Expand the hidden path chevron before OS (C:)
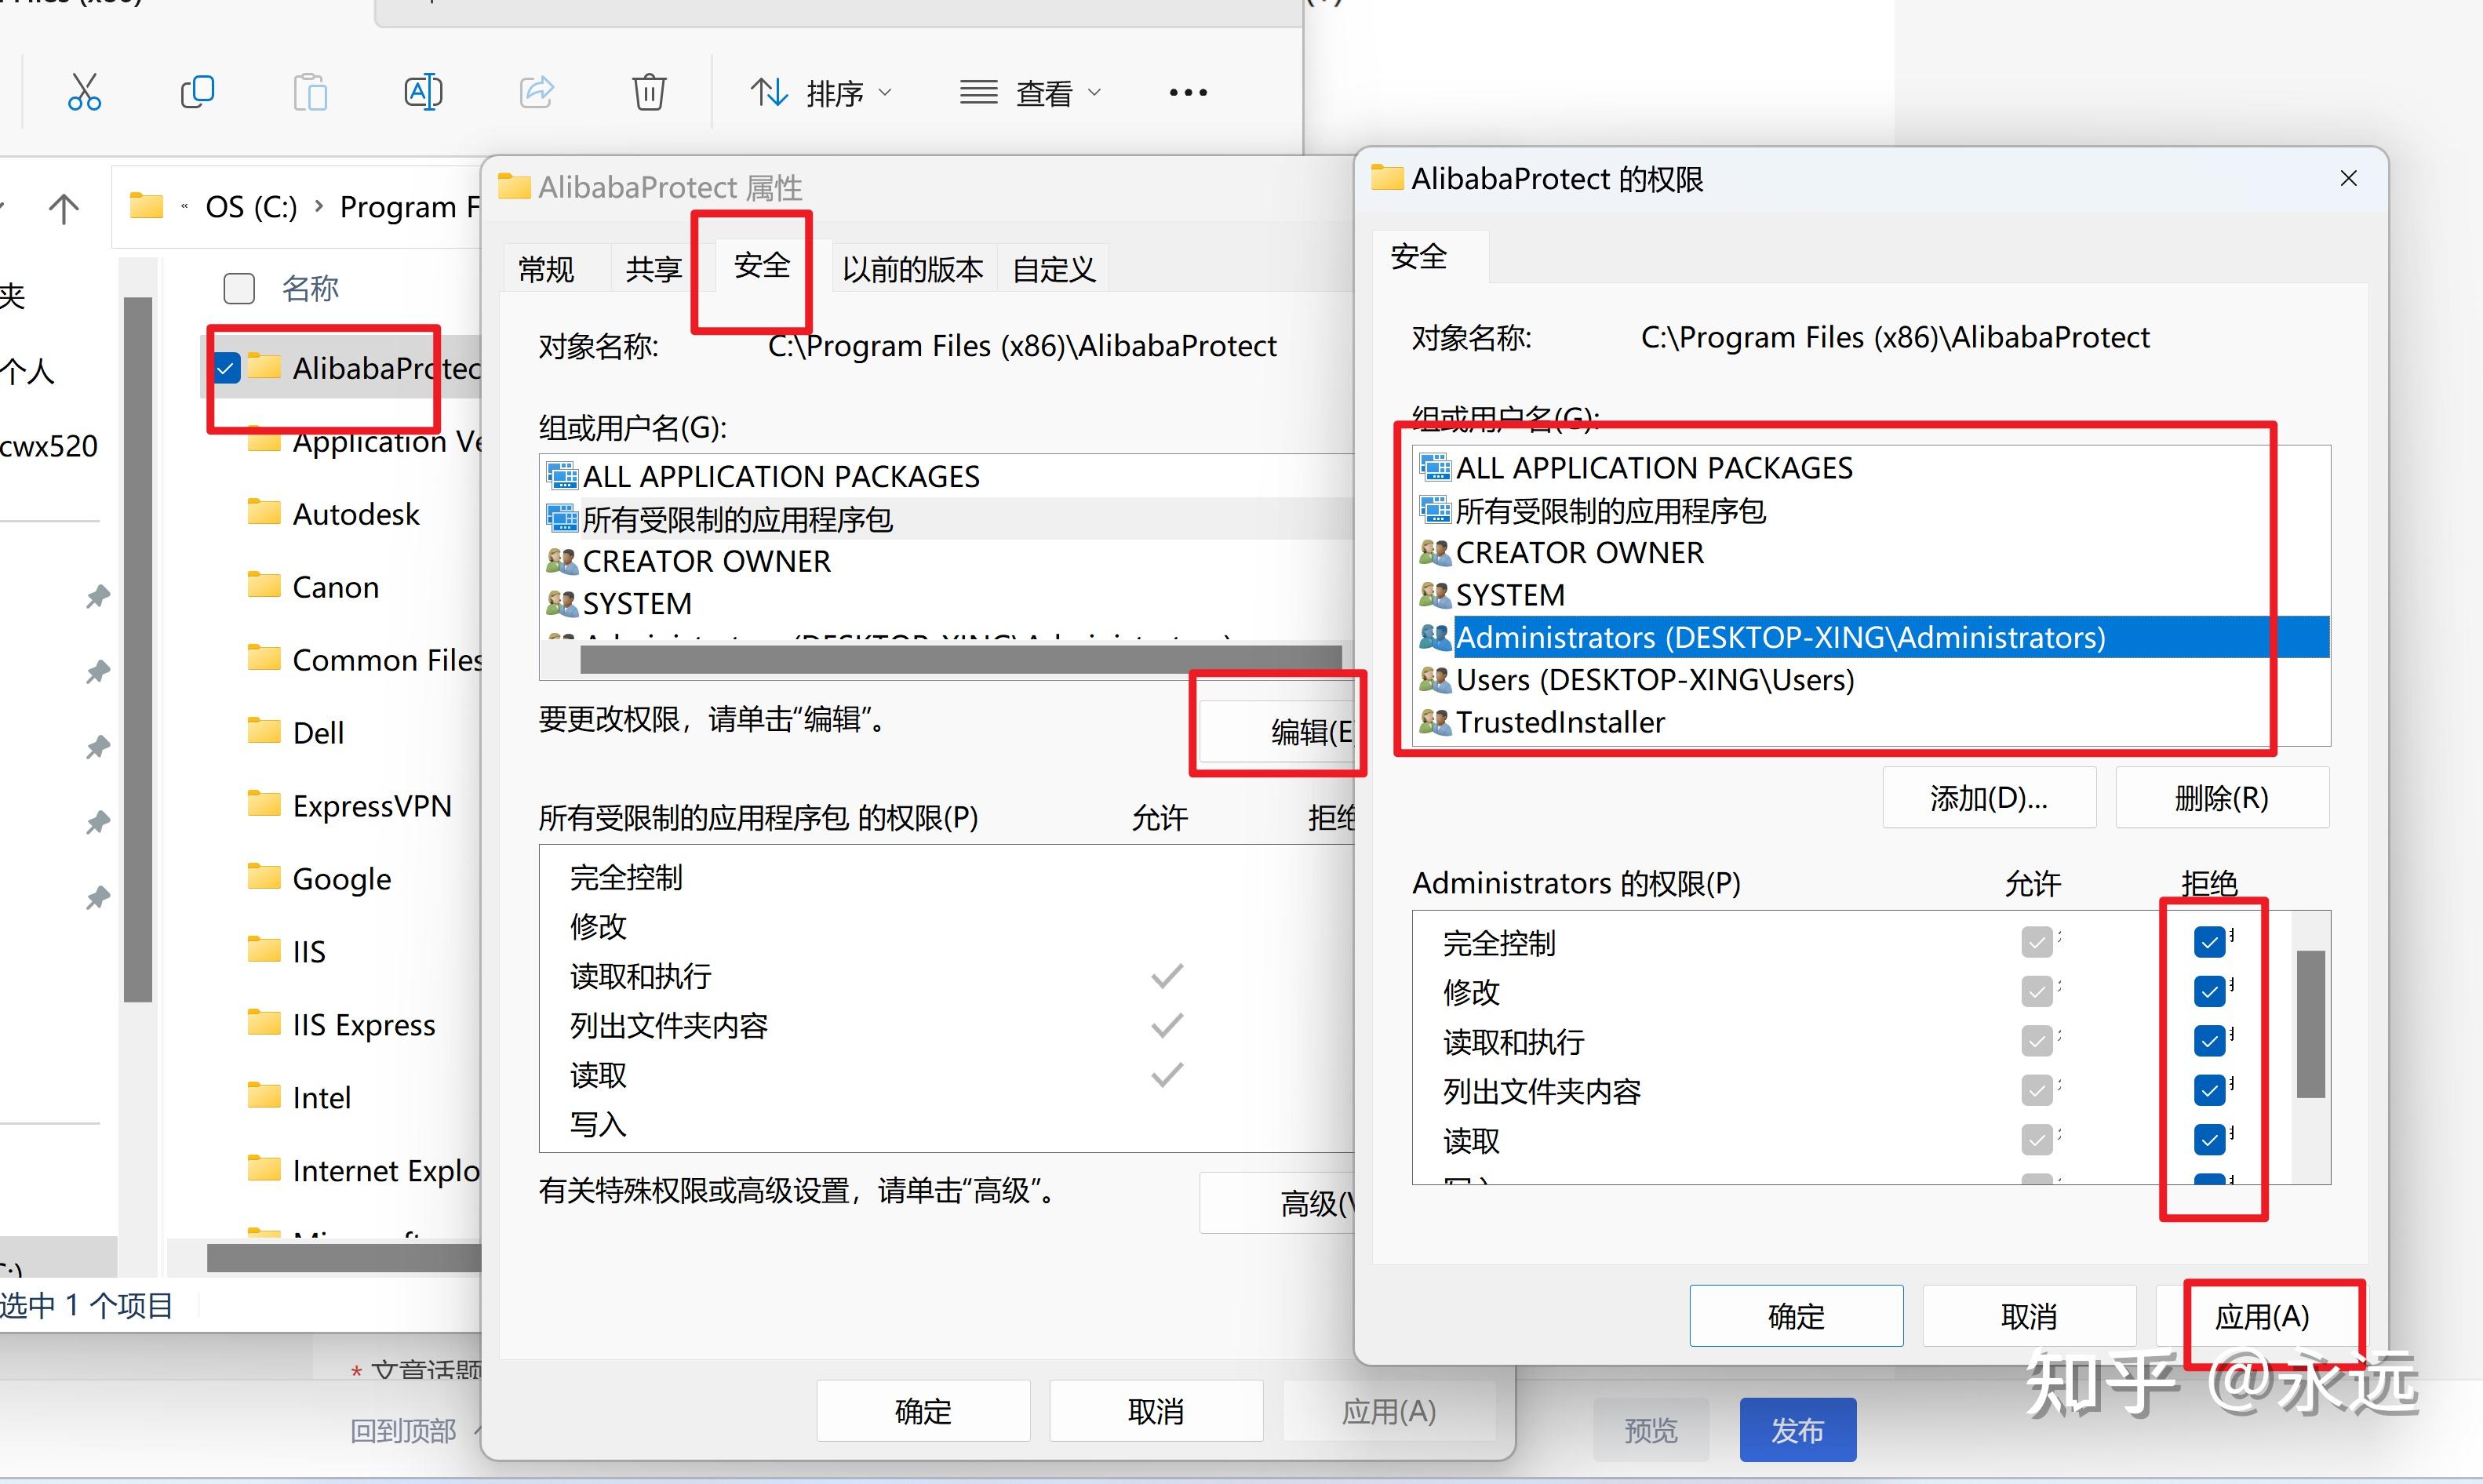Screen dimensions: 2483x1484 [185, 207]
